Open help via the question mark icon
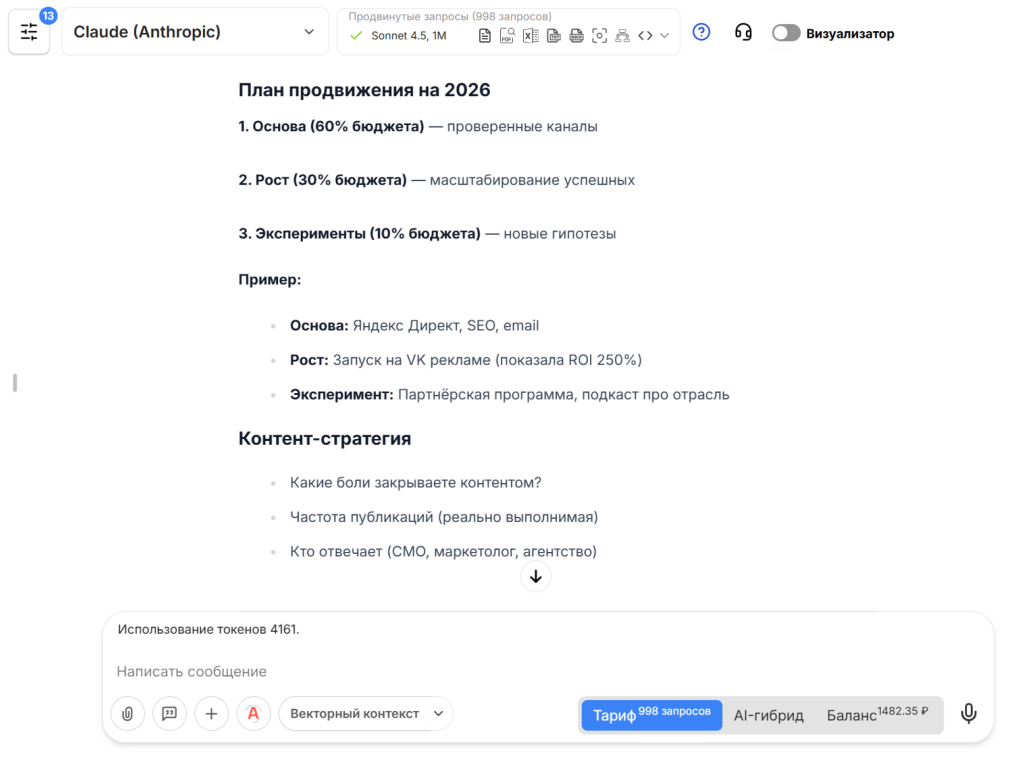This screenshot has width=1024, height=766. [x=701, y=33]
